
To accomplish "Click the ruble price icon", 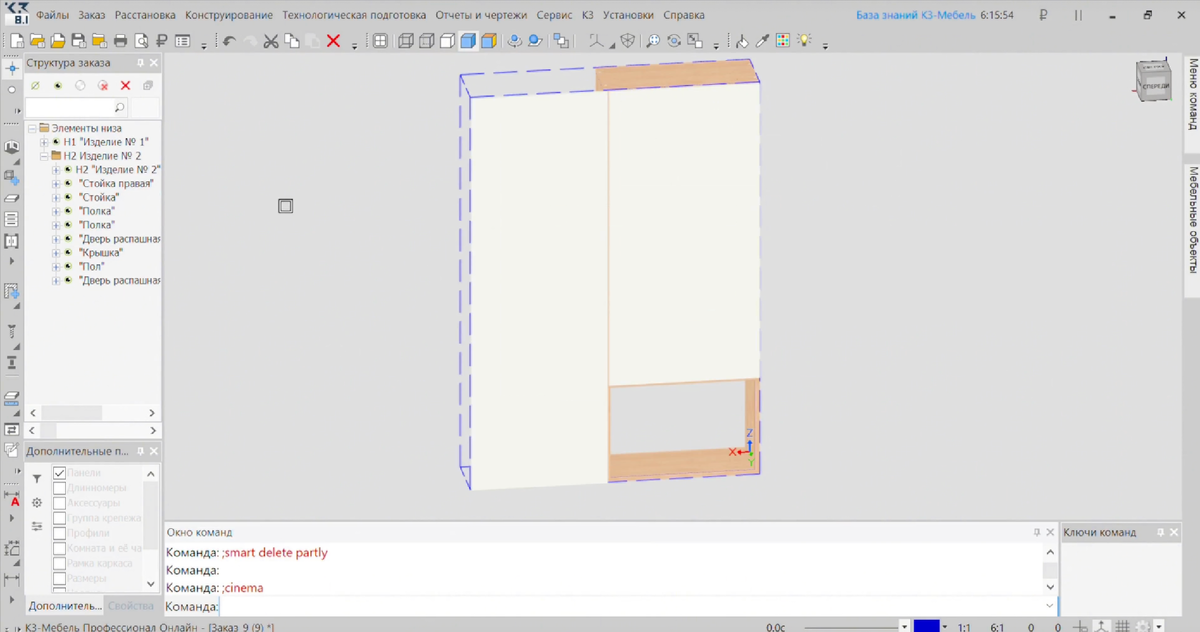I will (161, 41).
